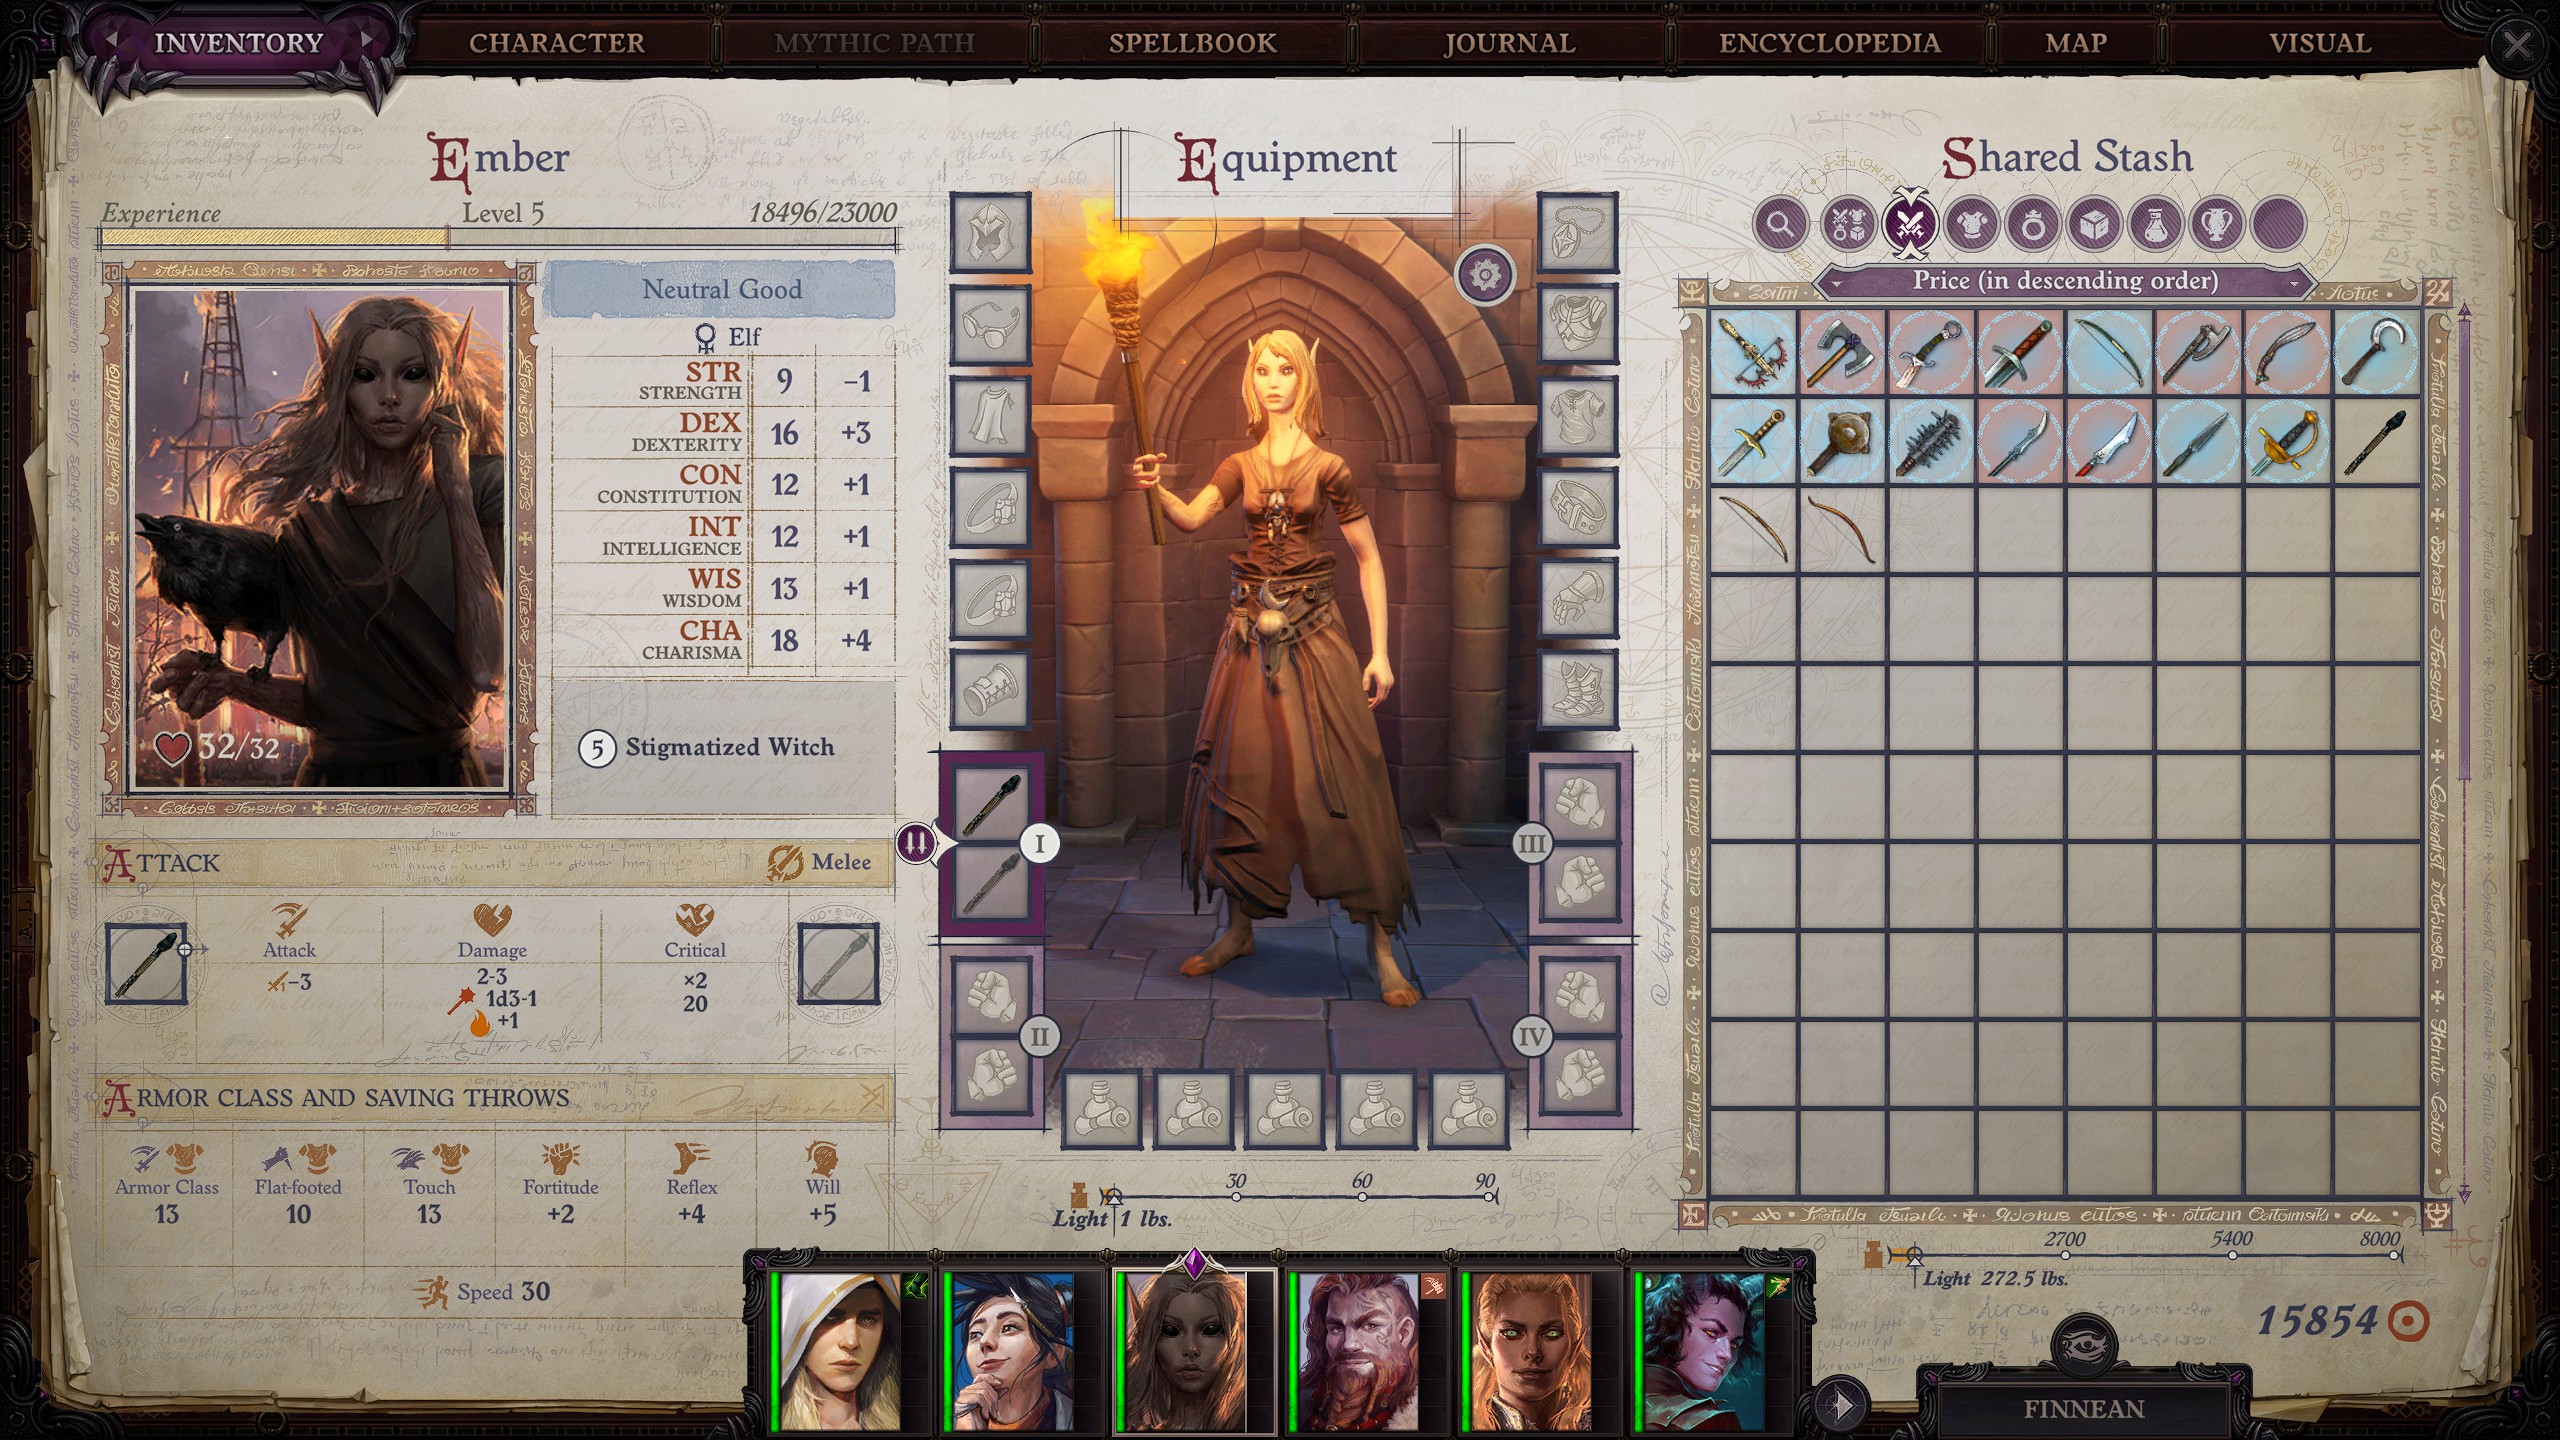Filter stash by armor items

[x=1971, y=223]
